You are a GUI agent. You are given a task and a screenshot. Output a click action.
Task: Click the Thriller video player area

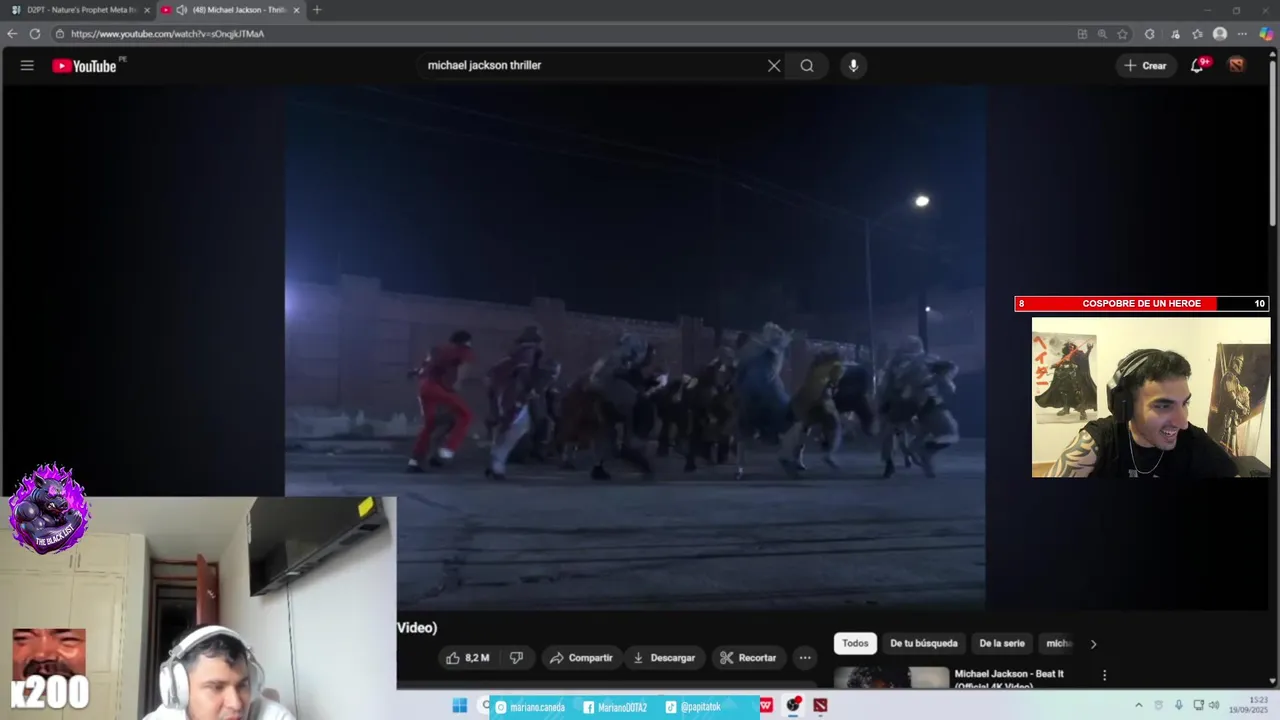pos(635,347)
